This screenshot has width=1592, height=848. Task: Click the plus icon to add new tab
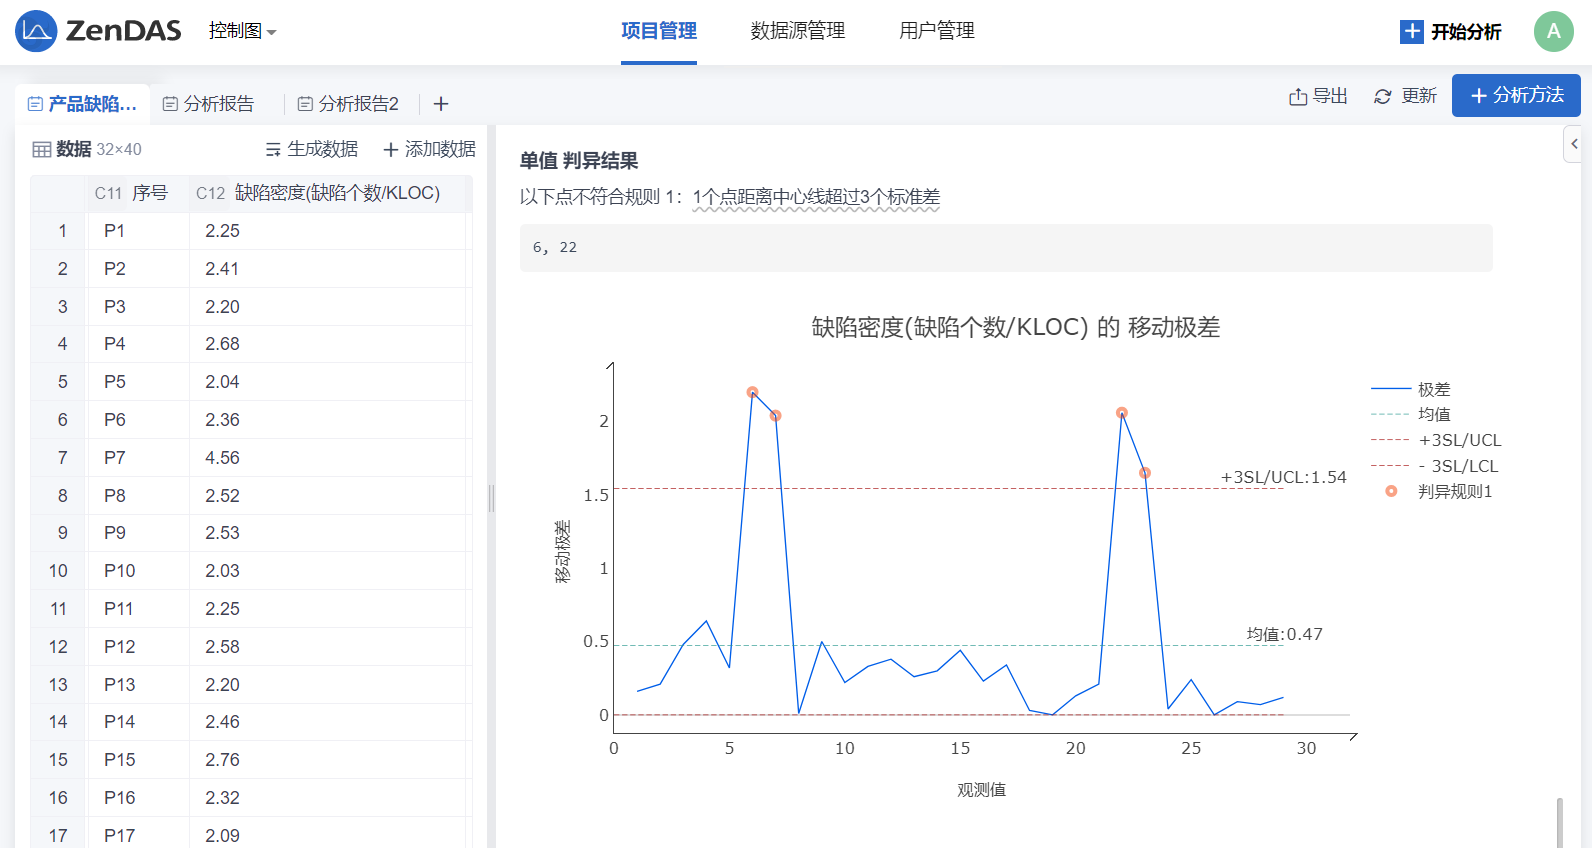tap(441, 104)
